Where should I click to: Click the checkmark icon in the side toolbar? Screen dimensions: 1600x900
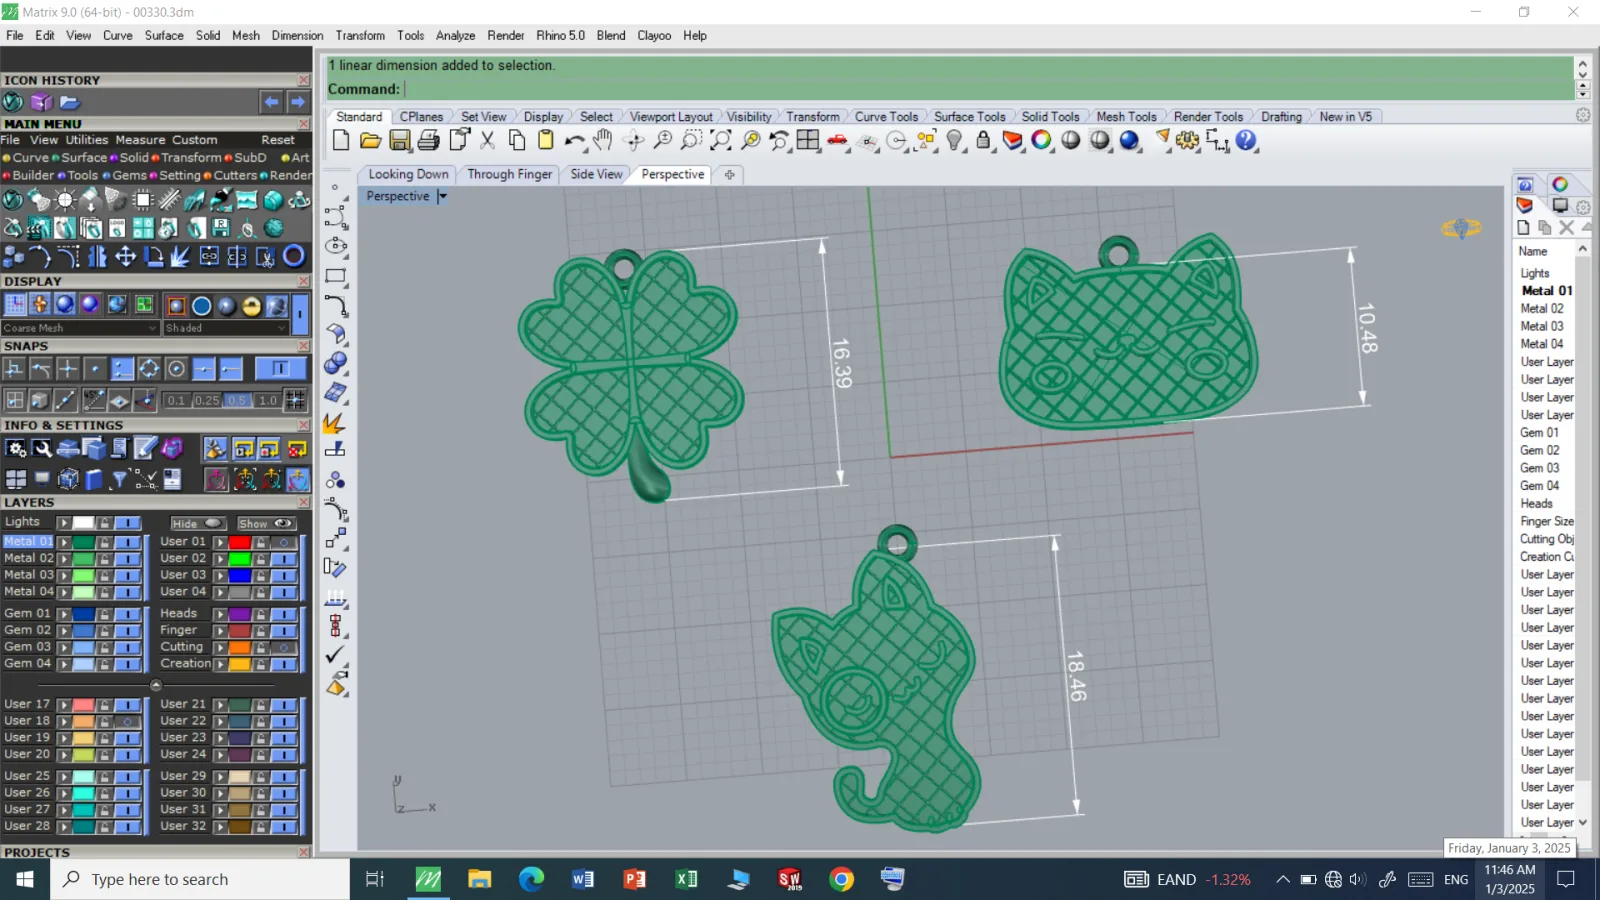click(x=335, y=655)
